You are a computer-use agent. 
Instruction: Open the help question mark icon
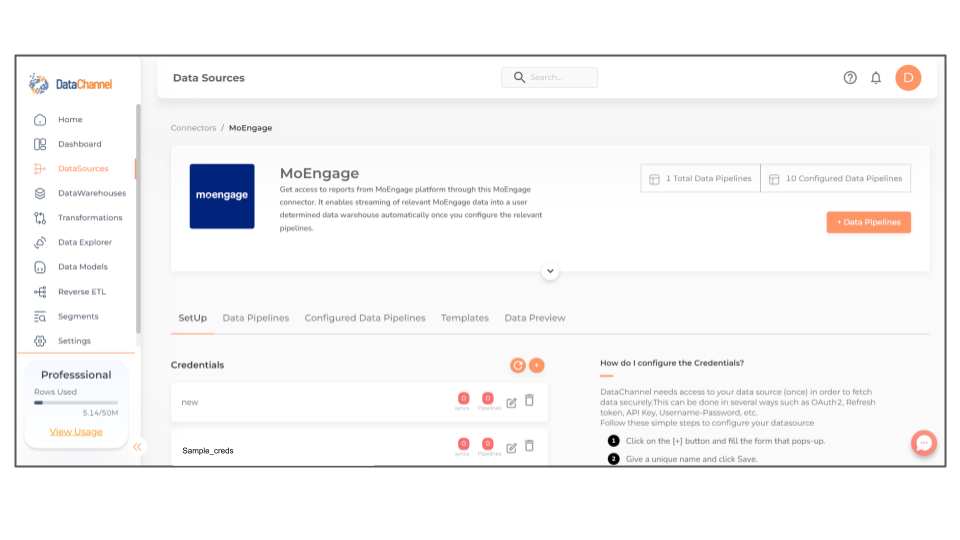[850, 78]
